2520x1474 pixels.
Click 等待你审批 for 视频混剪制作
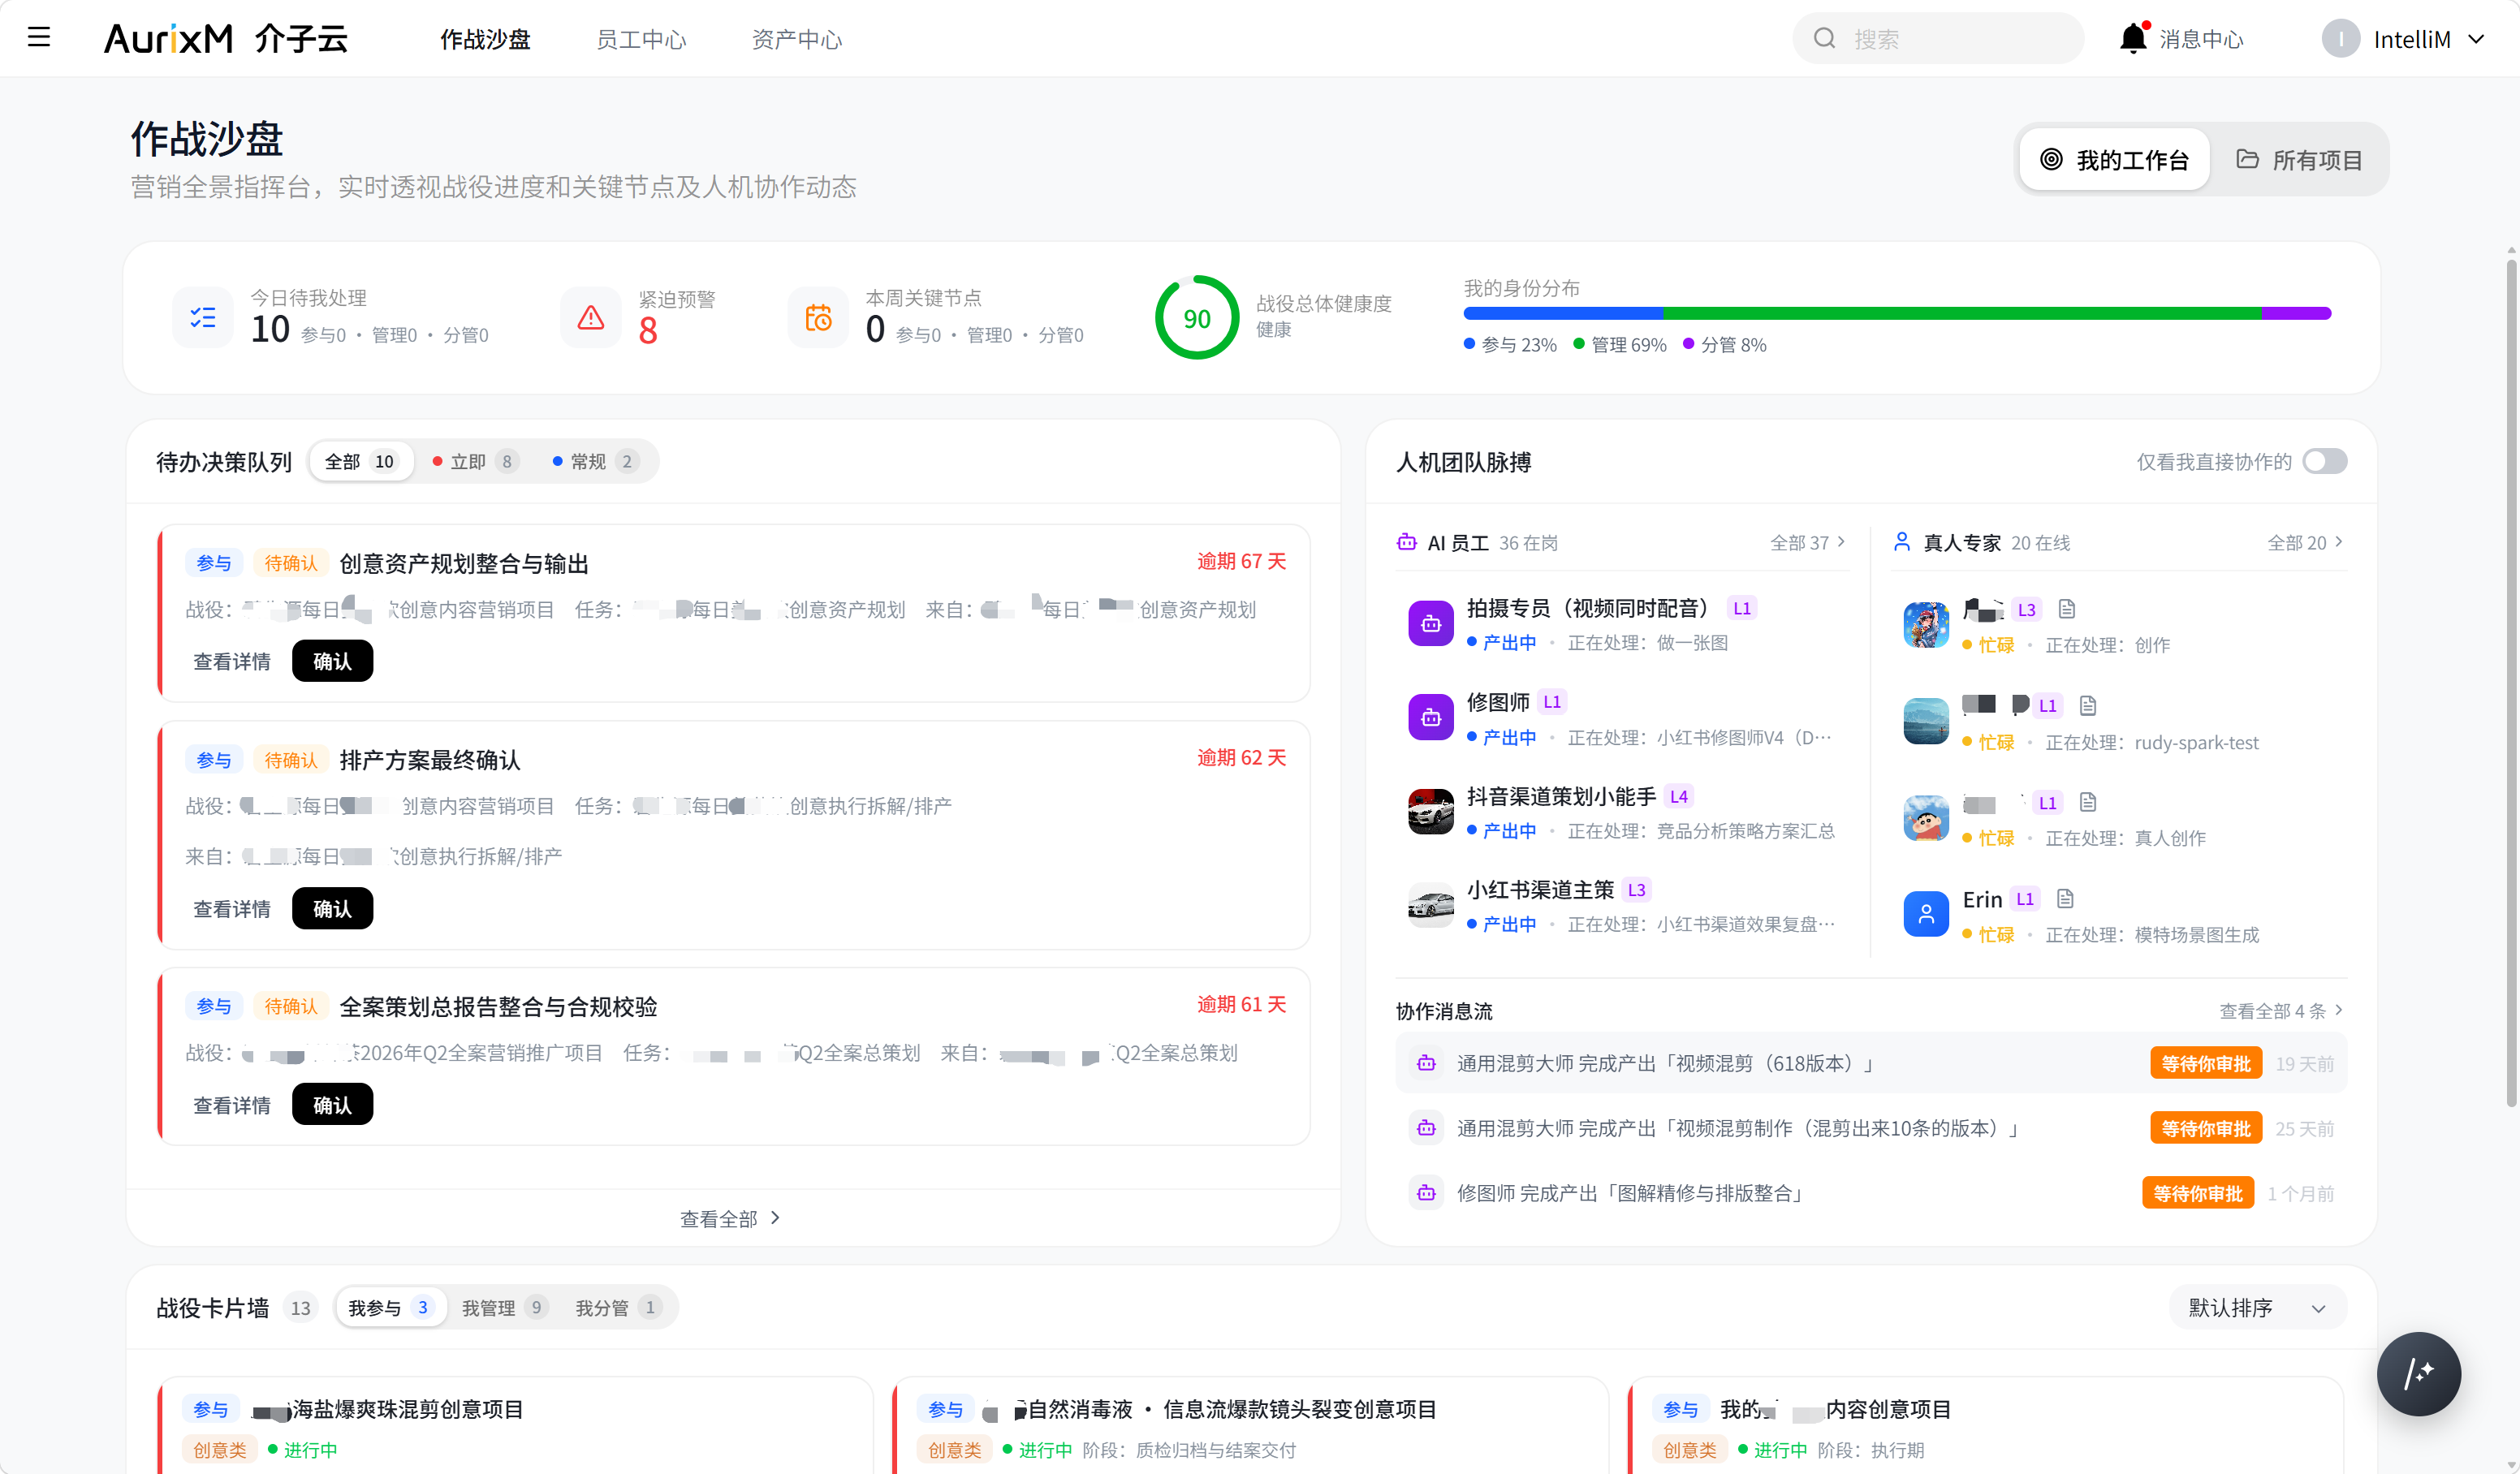[x=2206, y=1128]
